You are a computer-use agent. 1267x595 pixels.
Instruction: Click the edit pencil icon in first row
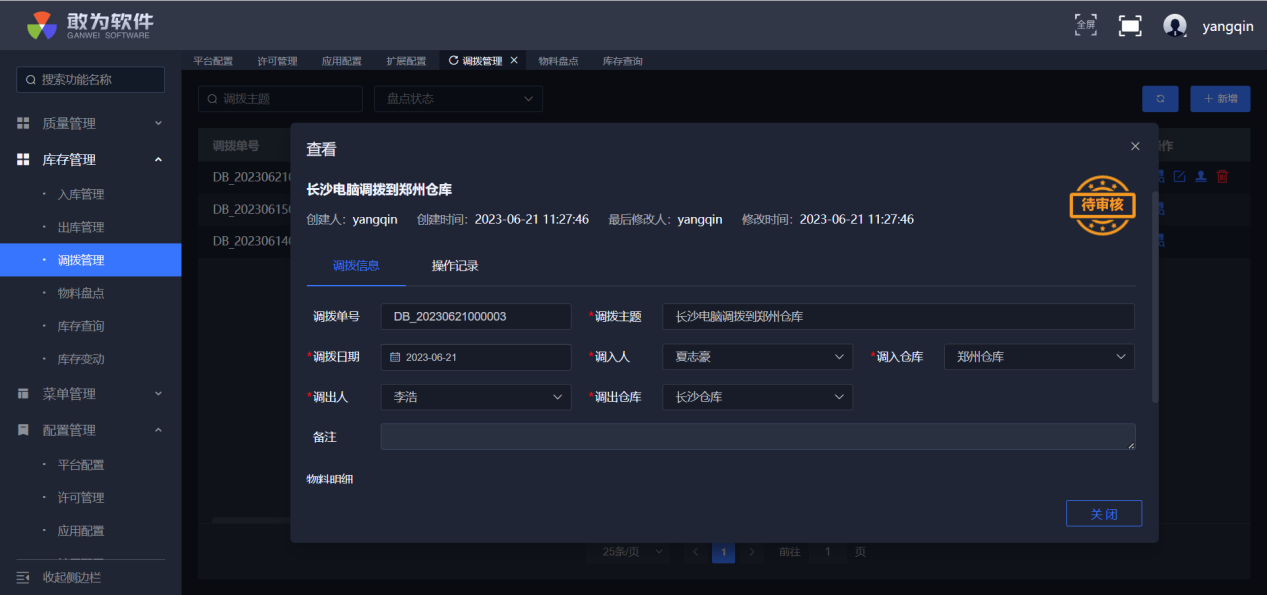tap(1180, 177)
